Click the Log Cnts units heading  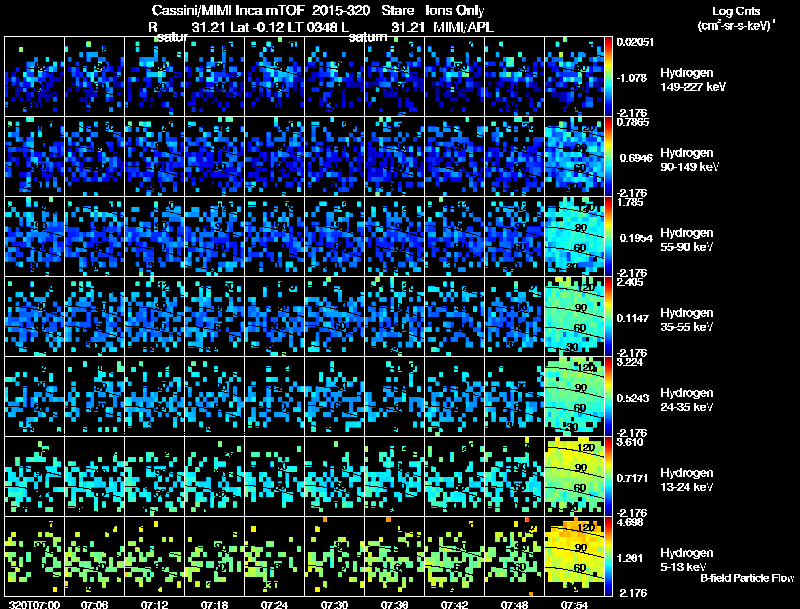(x=736, y=11)
